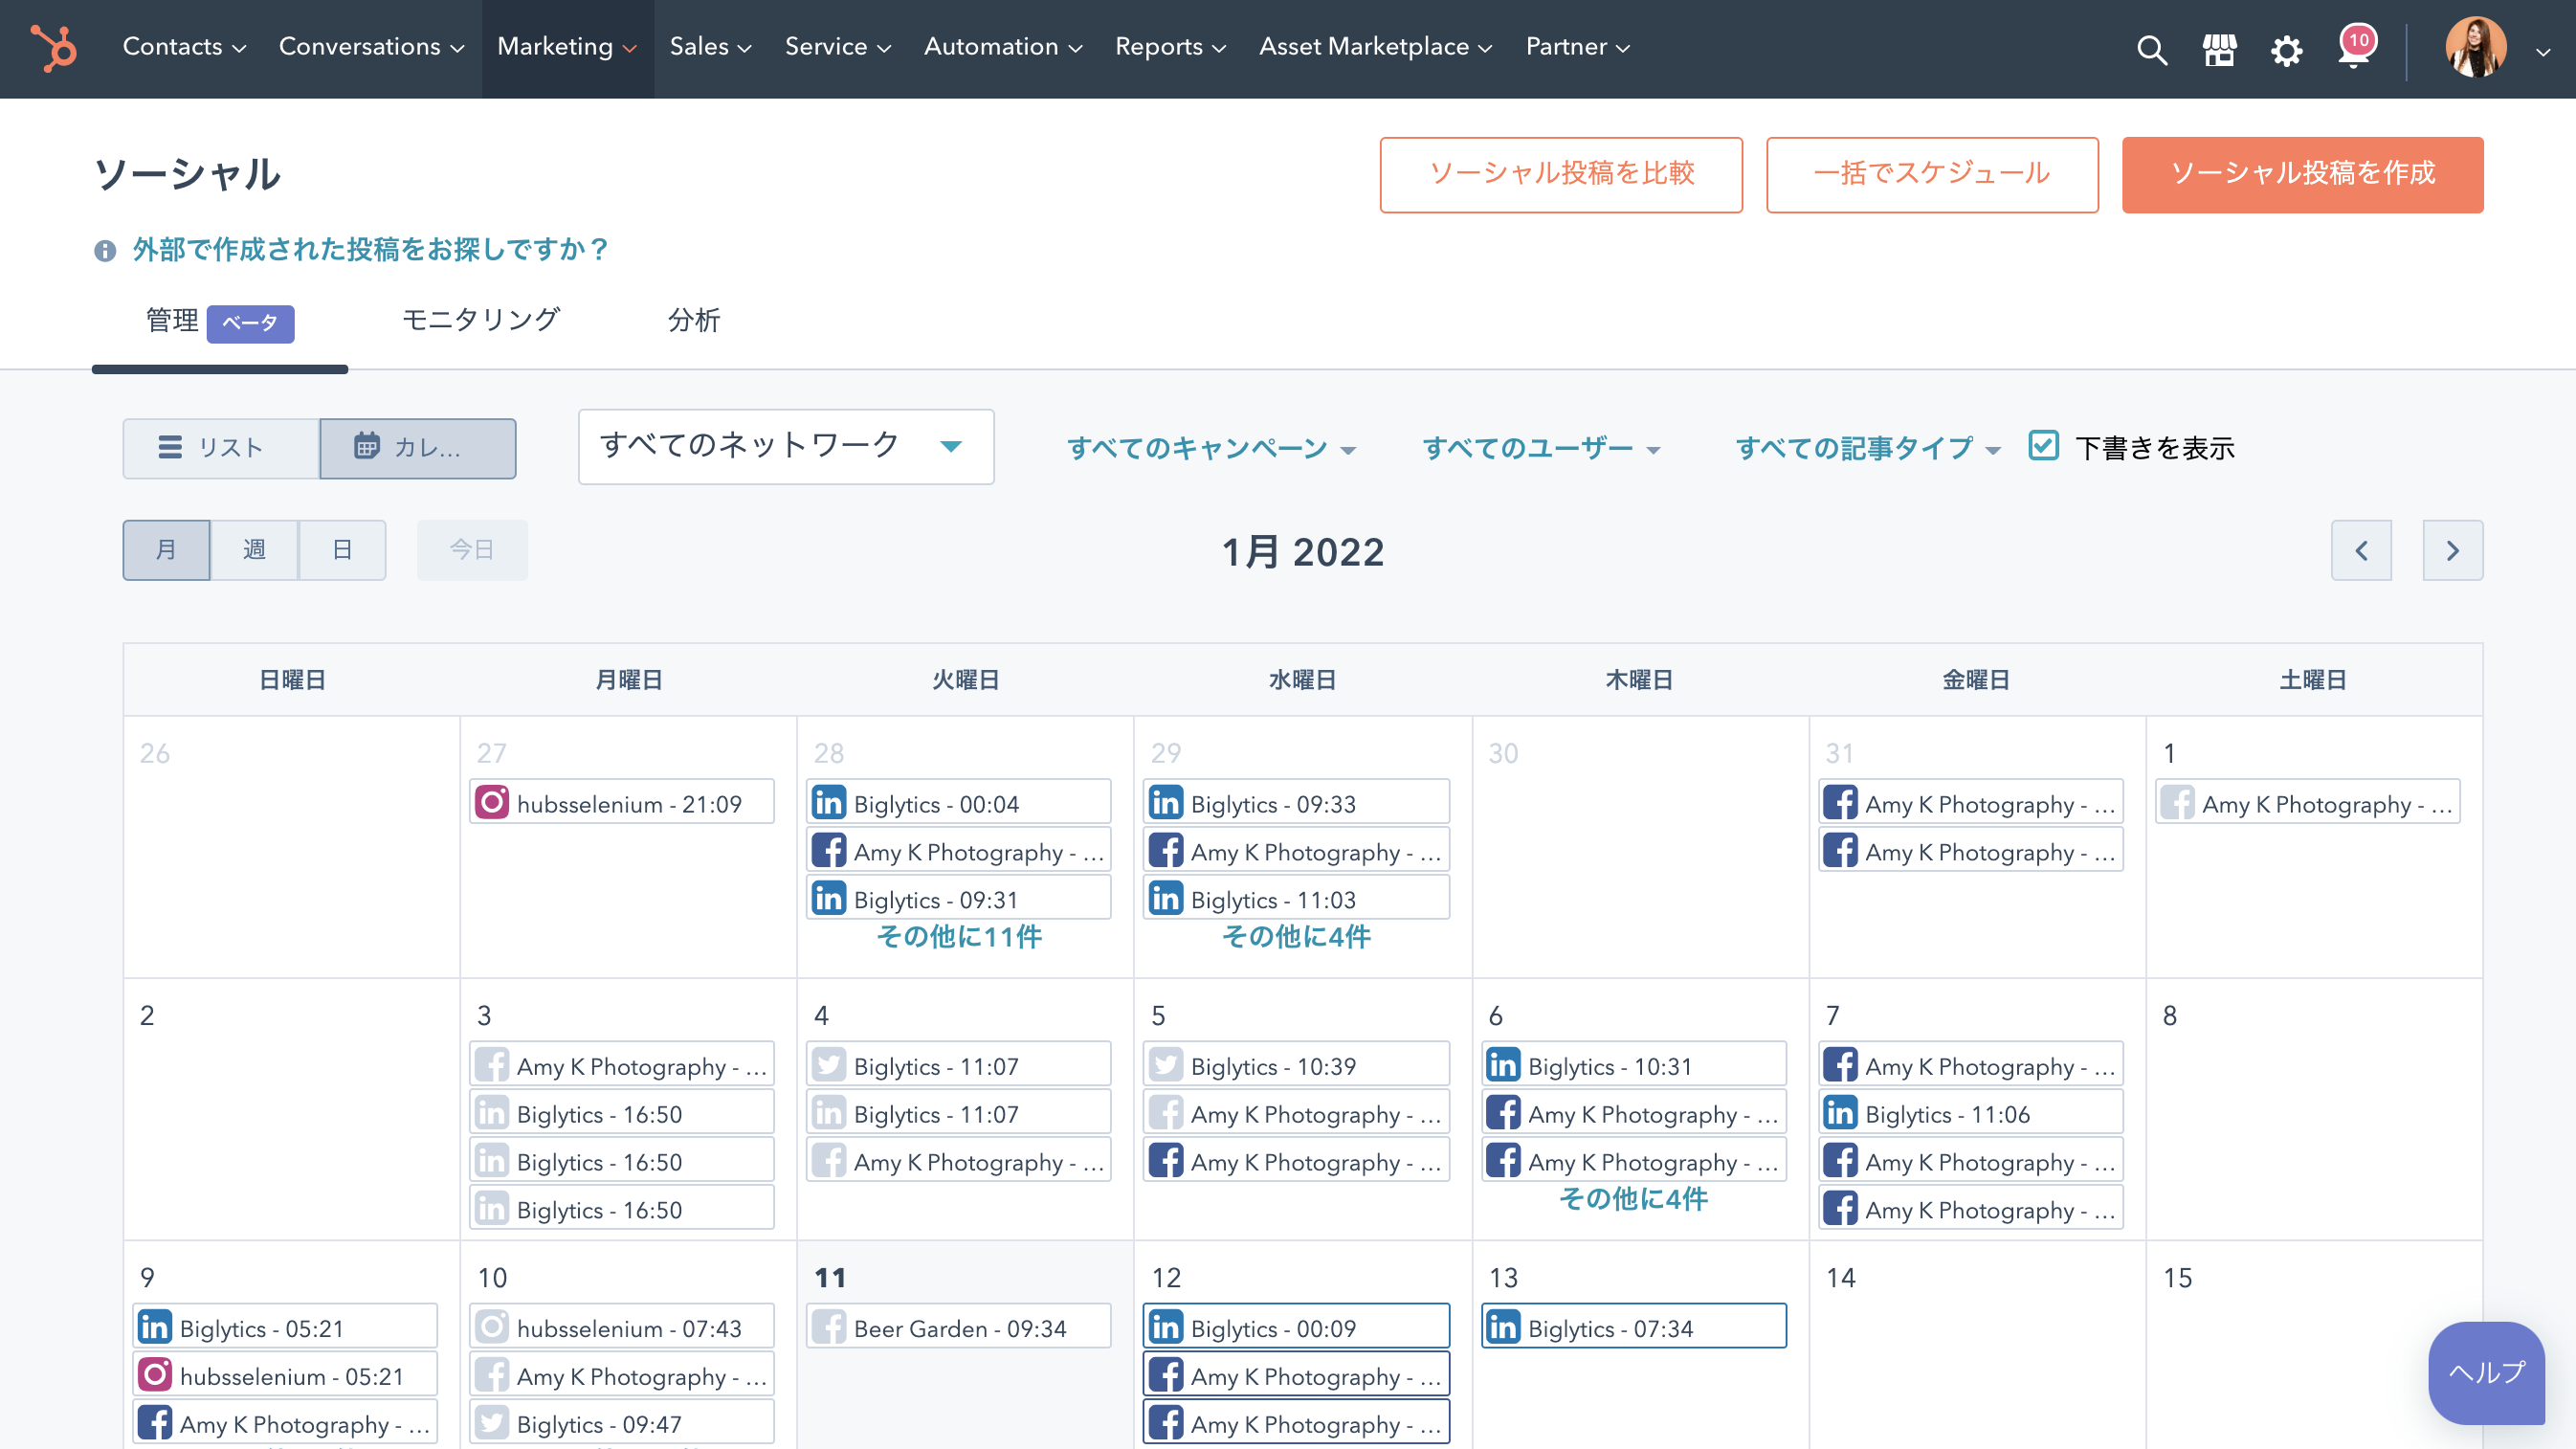Expand the すべての記事タイプ filter

click(x=1866, y=448)
